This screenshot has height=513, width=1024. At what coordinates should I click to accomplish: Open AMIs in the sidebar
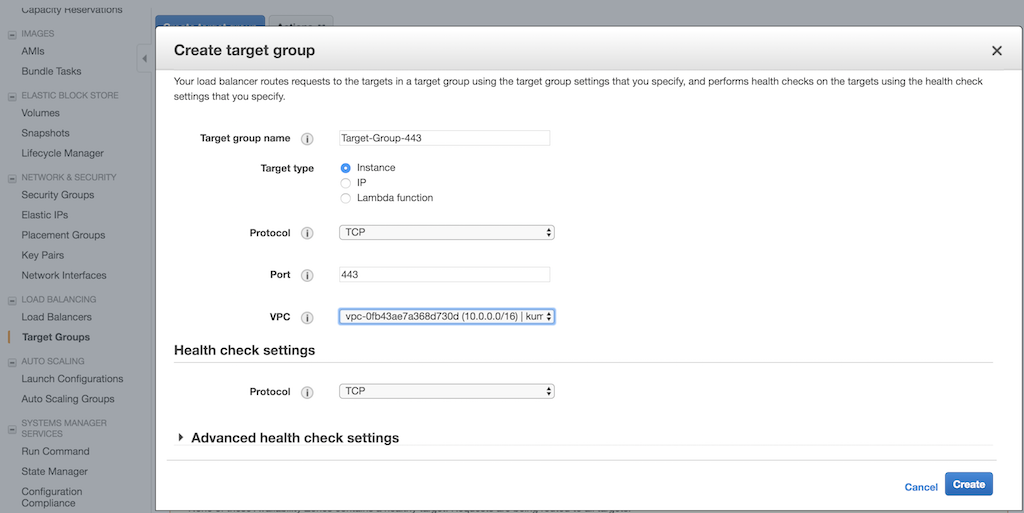[33, 51]
